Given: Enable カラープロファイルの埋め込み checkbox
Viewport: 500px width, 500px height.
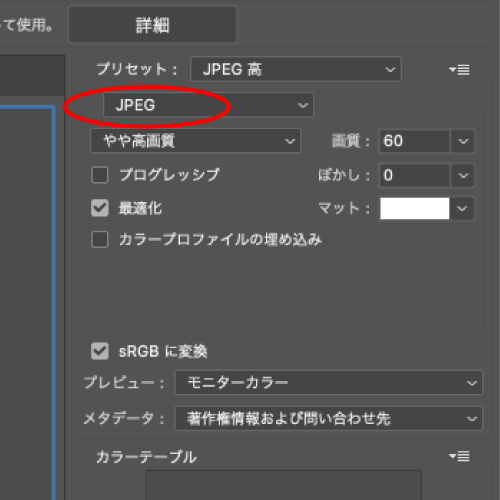Looking at the screenshot, I should [x=100, y=239].
